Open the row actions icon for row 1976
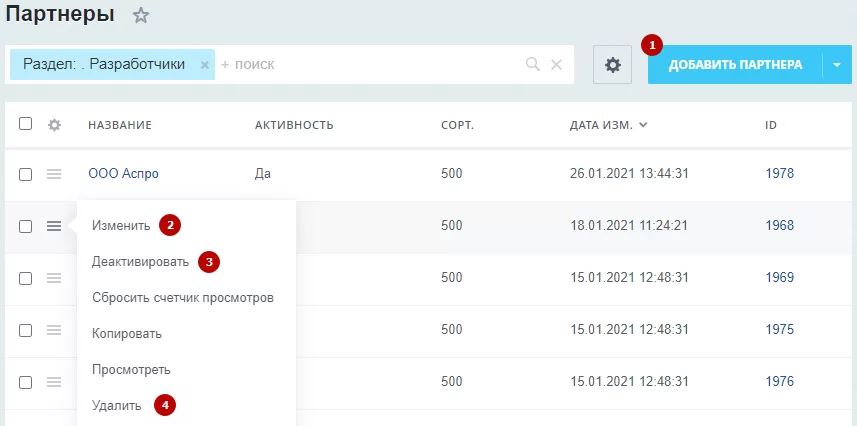 pyautogui.click(x=54, y=382)
